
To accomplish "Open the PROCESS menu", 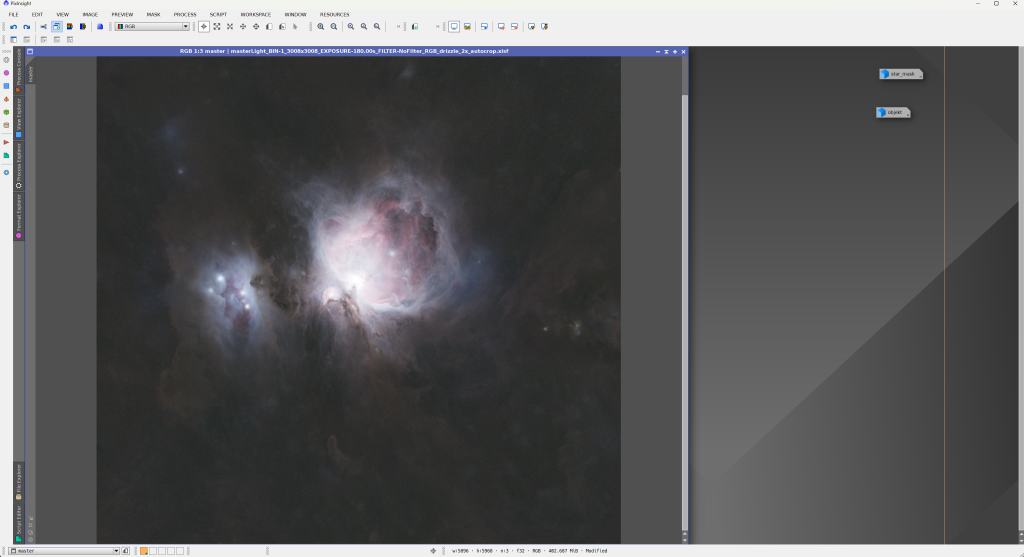I will (x=185, y=15).
